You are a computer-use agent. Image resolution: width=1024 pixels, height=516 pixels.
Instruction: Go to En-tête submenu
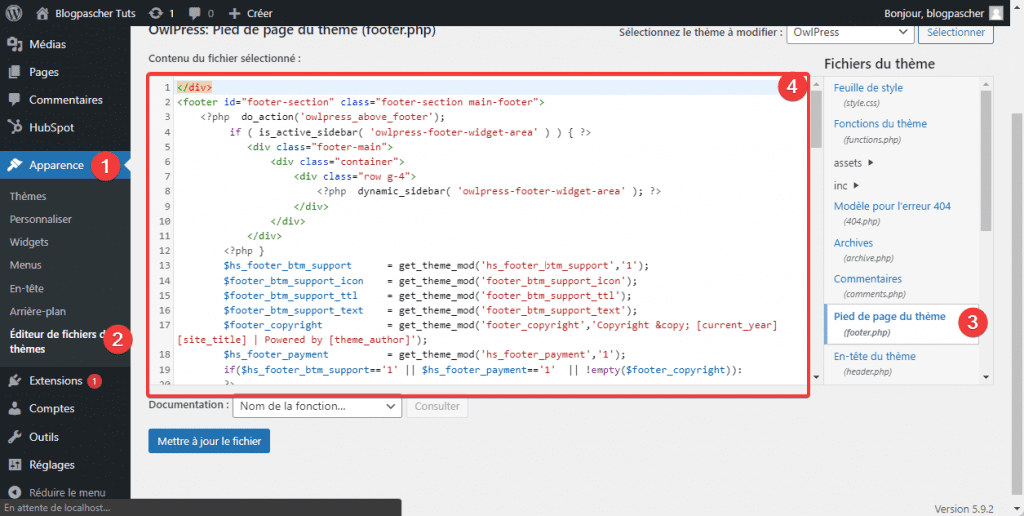pyautogui.click(x=27, y=288)
